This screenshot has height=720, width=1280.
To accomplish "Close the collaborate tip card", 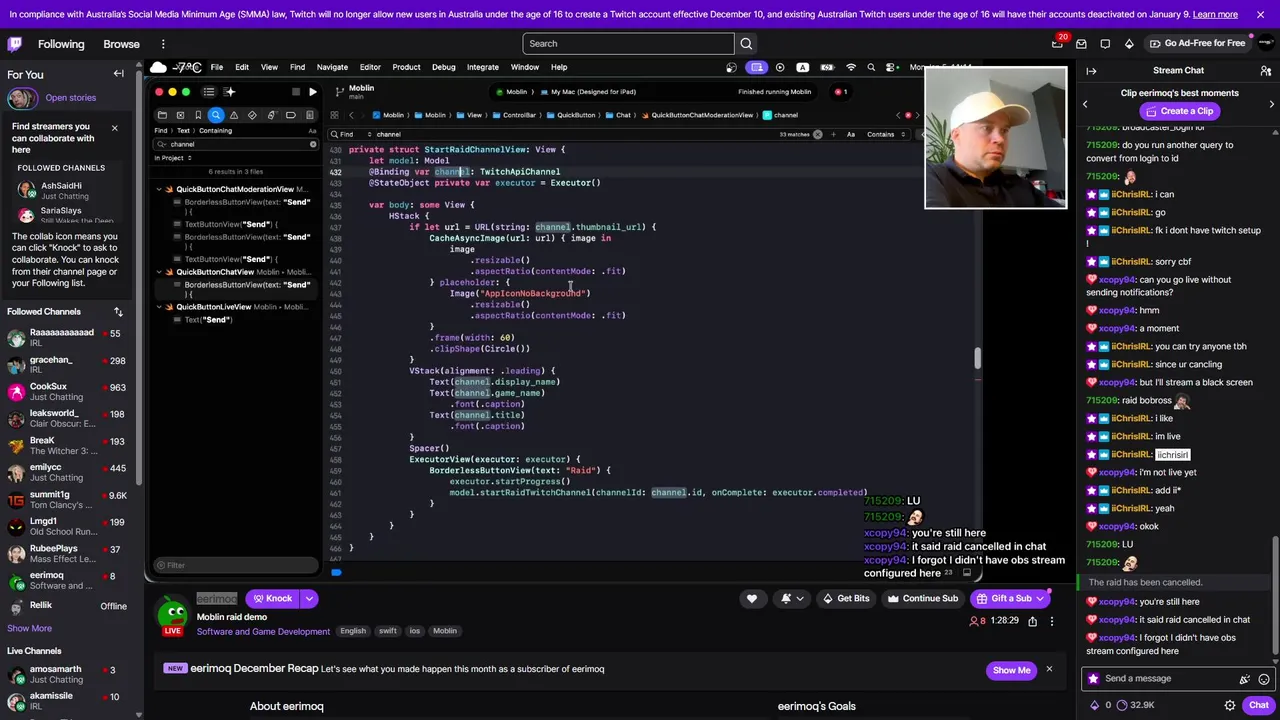I will coord(114,128).
